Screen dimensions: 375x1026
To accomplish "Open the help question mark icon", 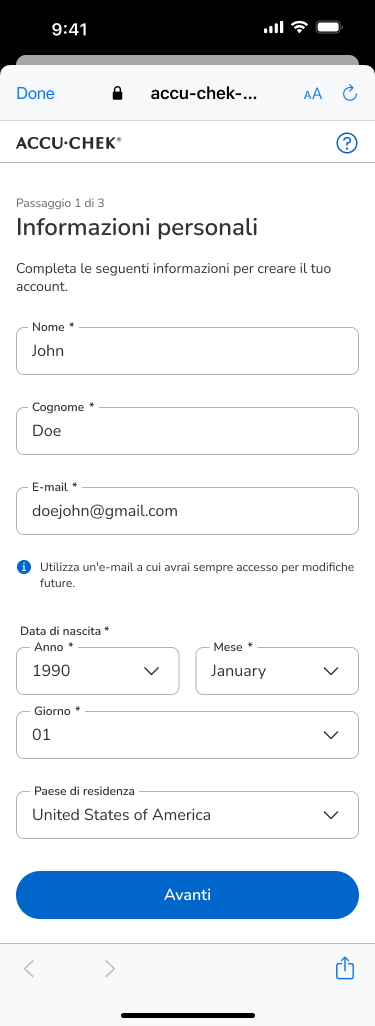I will tap(347, 143).
